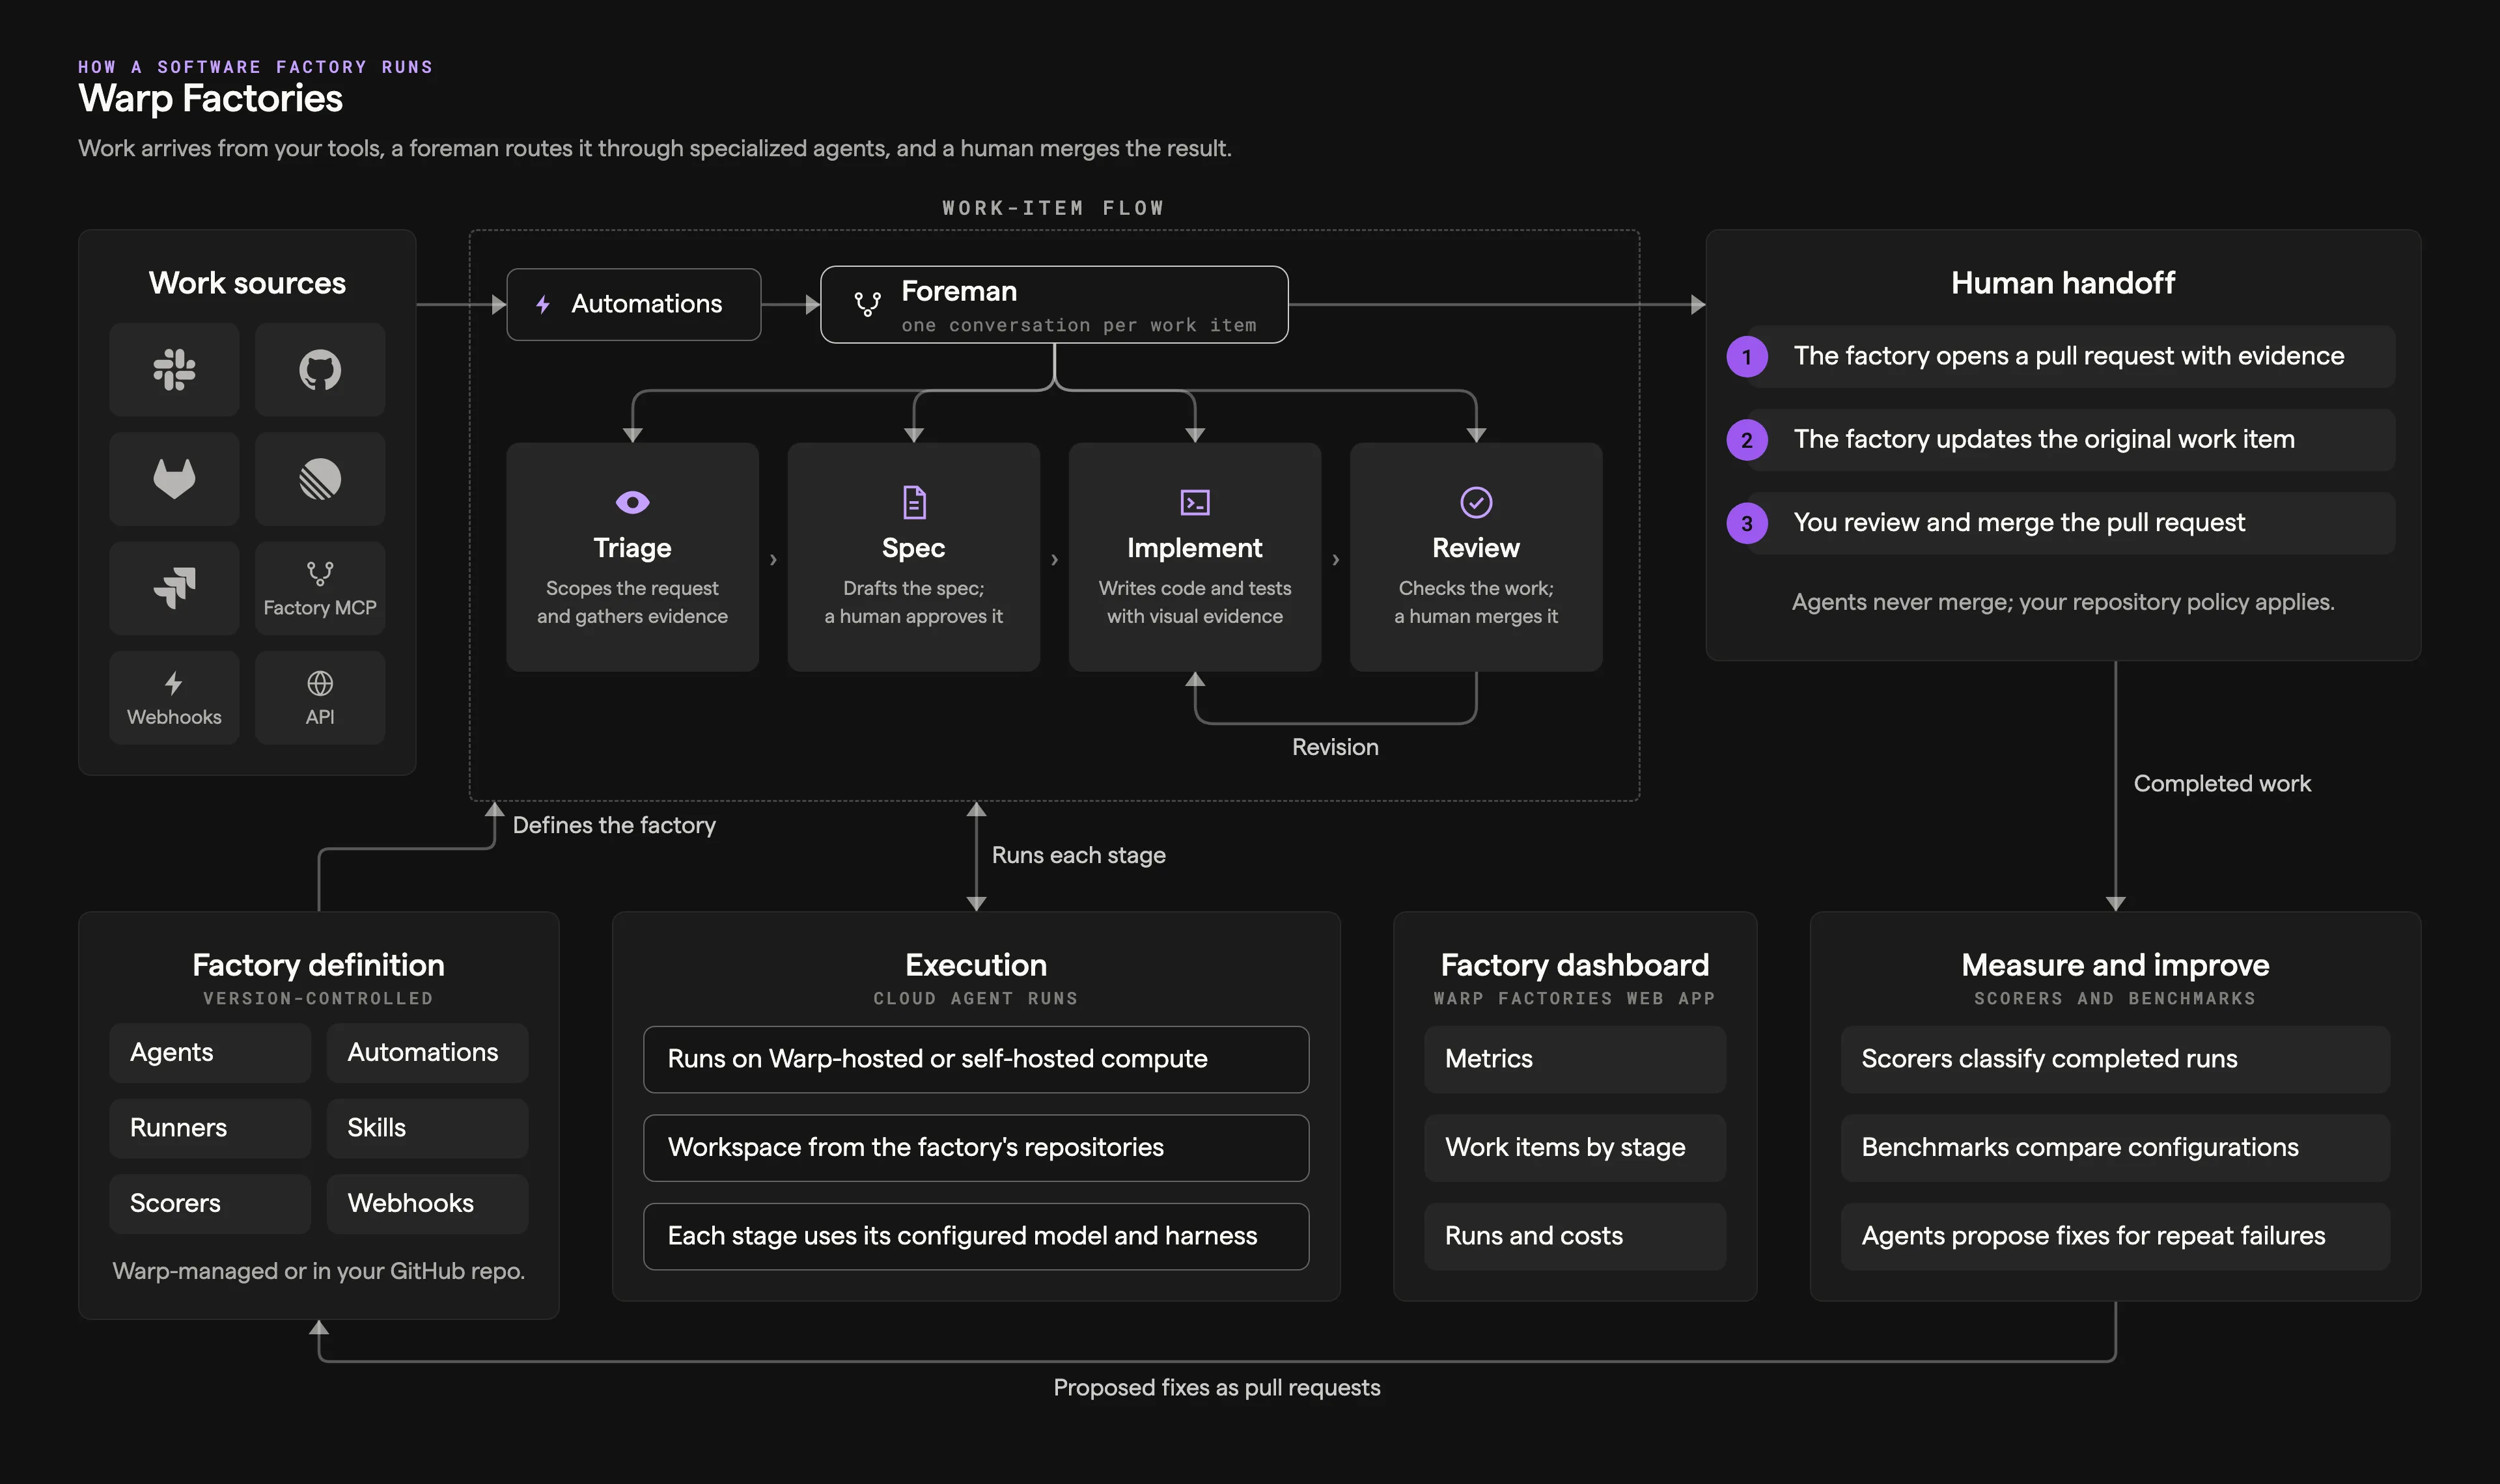2500x1484 pixels.
Task: Click 'Runs on Warp-hosted or self-hosted compute'
Action: tap(976, 1060)
